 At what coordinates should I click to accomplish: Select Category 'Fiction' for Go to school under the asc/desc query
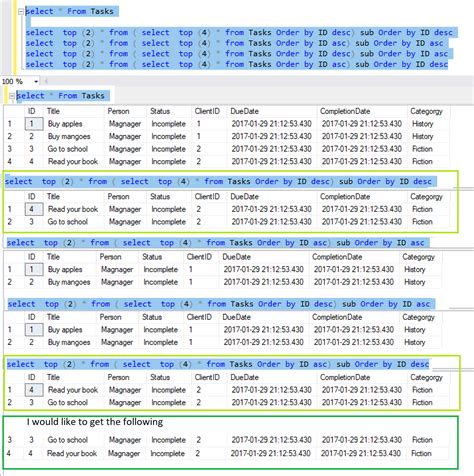(422, 403)
